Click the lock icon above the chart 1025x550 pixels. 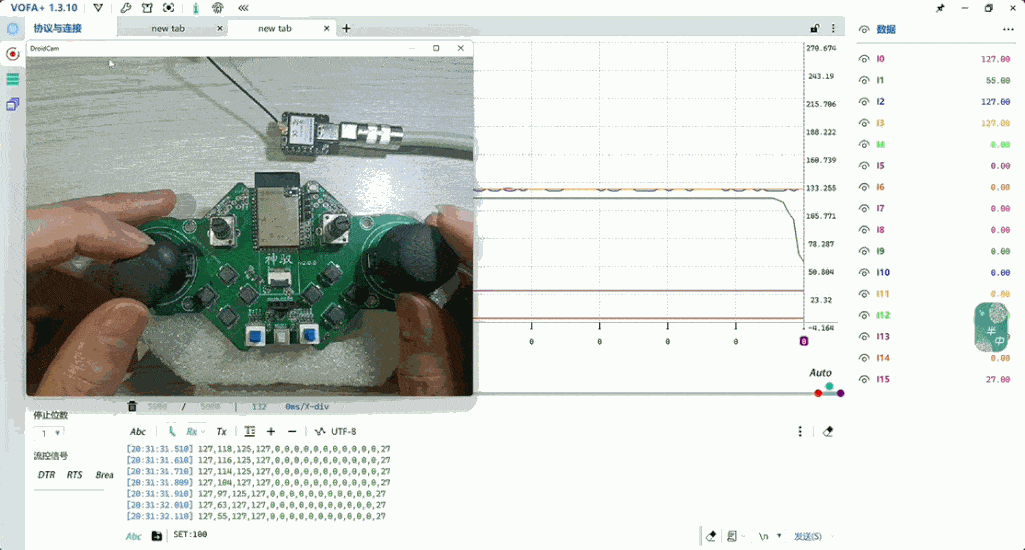coord(815,29)
